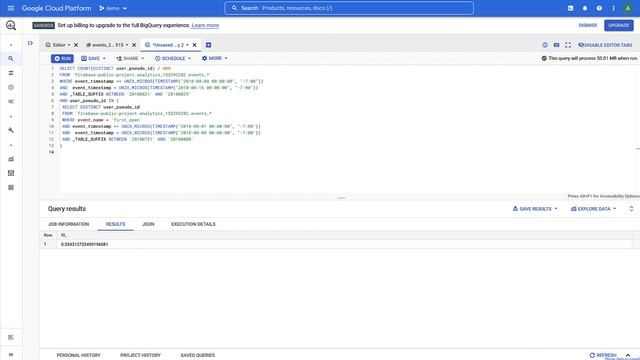Open the events_2...915 tab dropdown arrow

[127, 45]
